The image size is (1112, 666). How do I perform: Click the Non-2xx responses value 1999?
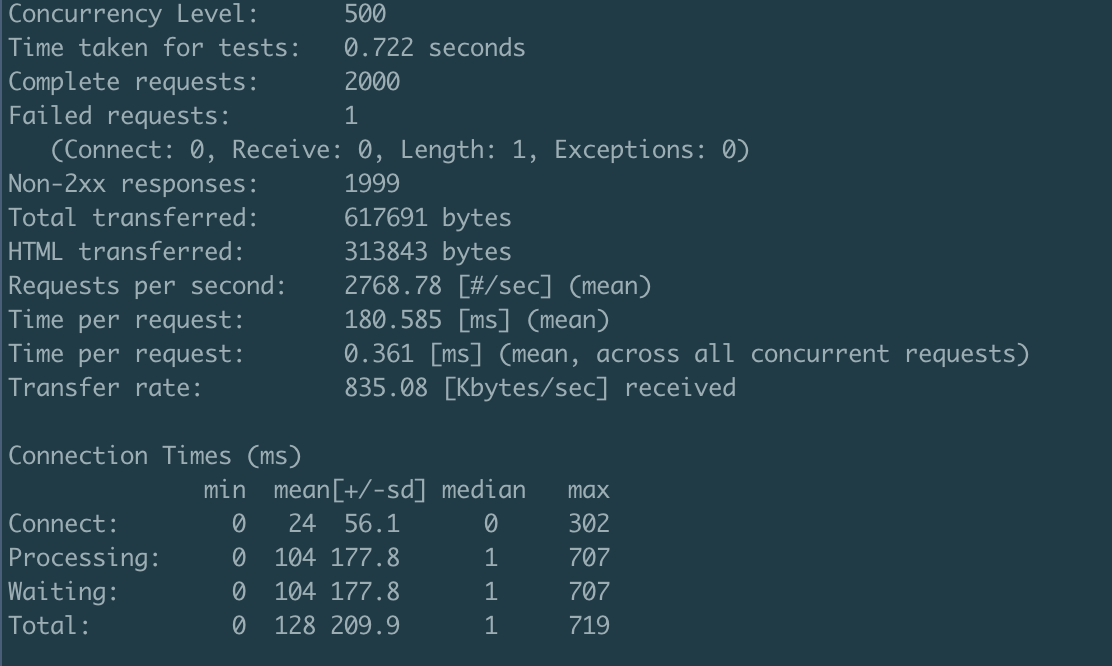click(372, 184)
